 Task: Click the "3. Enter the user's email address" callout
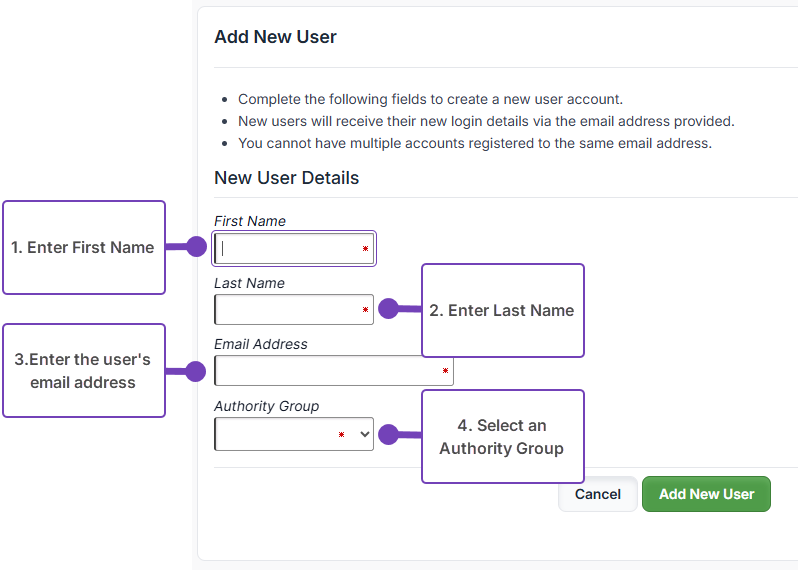pyautogui.click(x=83, y=370)
